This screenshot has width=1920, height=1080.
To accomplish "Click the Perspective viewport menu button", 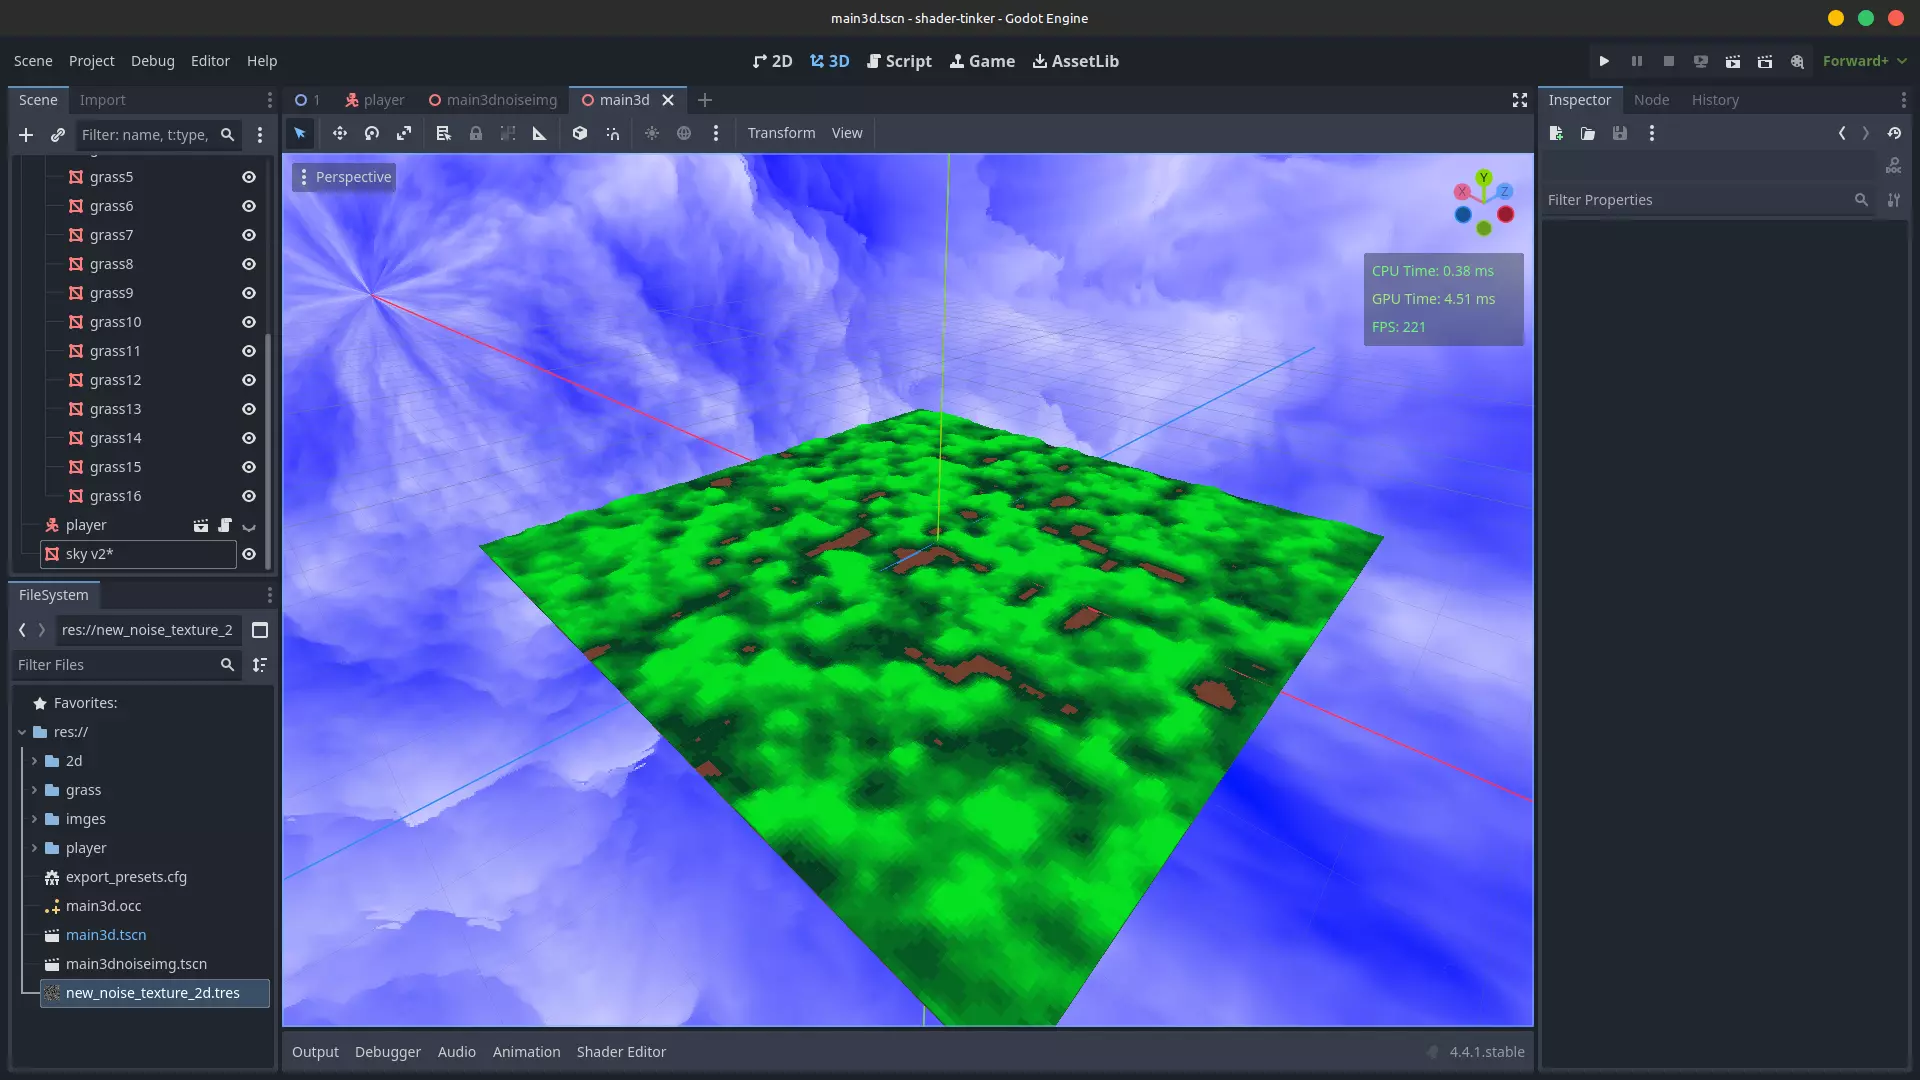I will coord(344,177).
